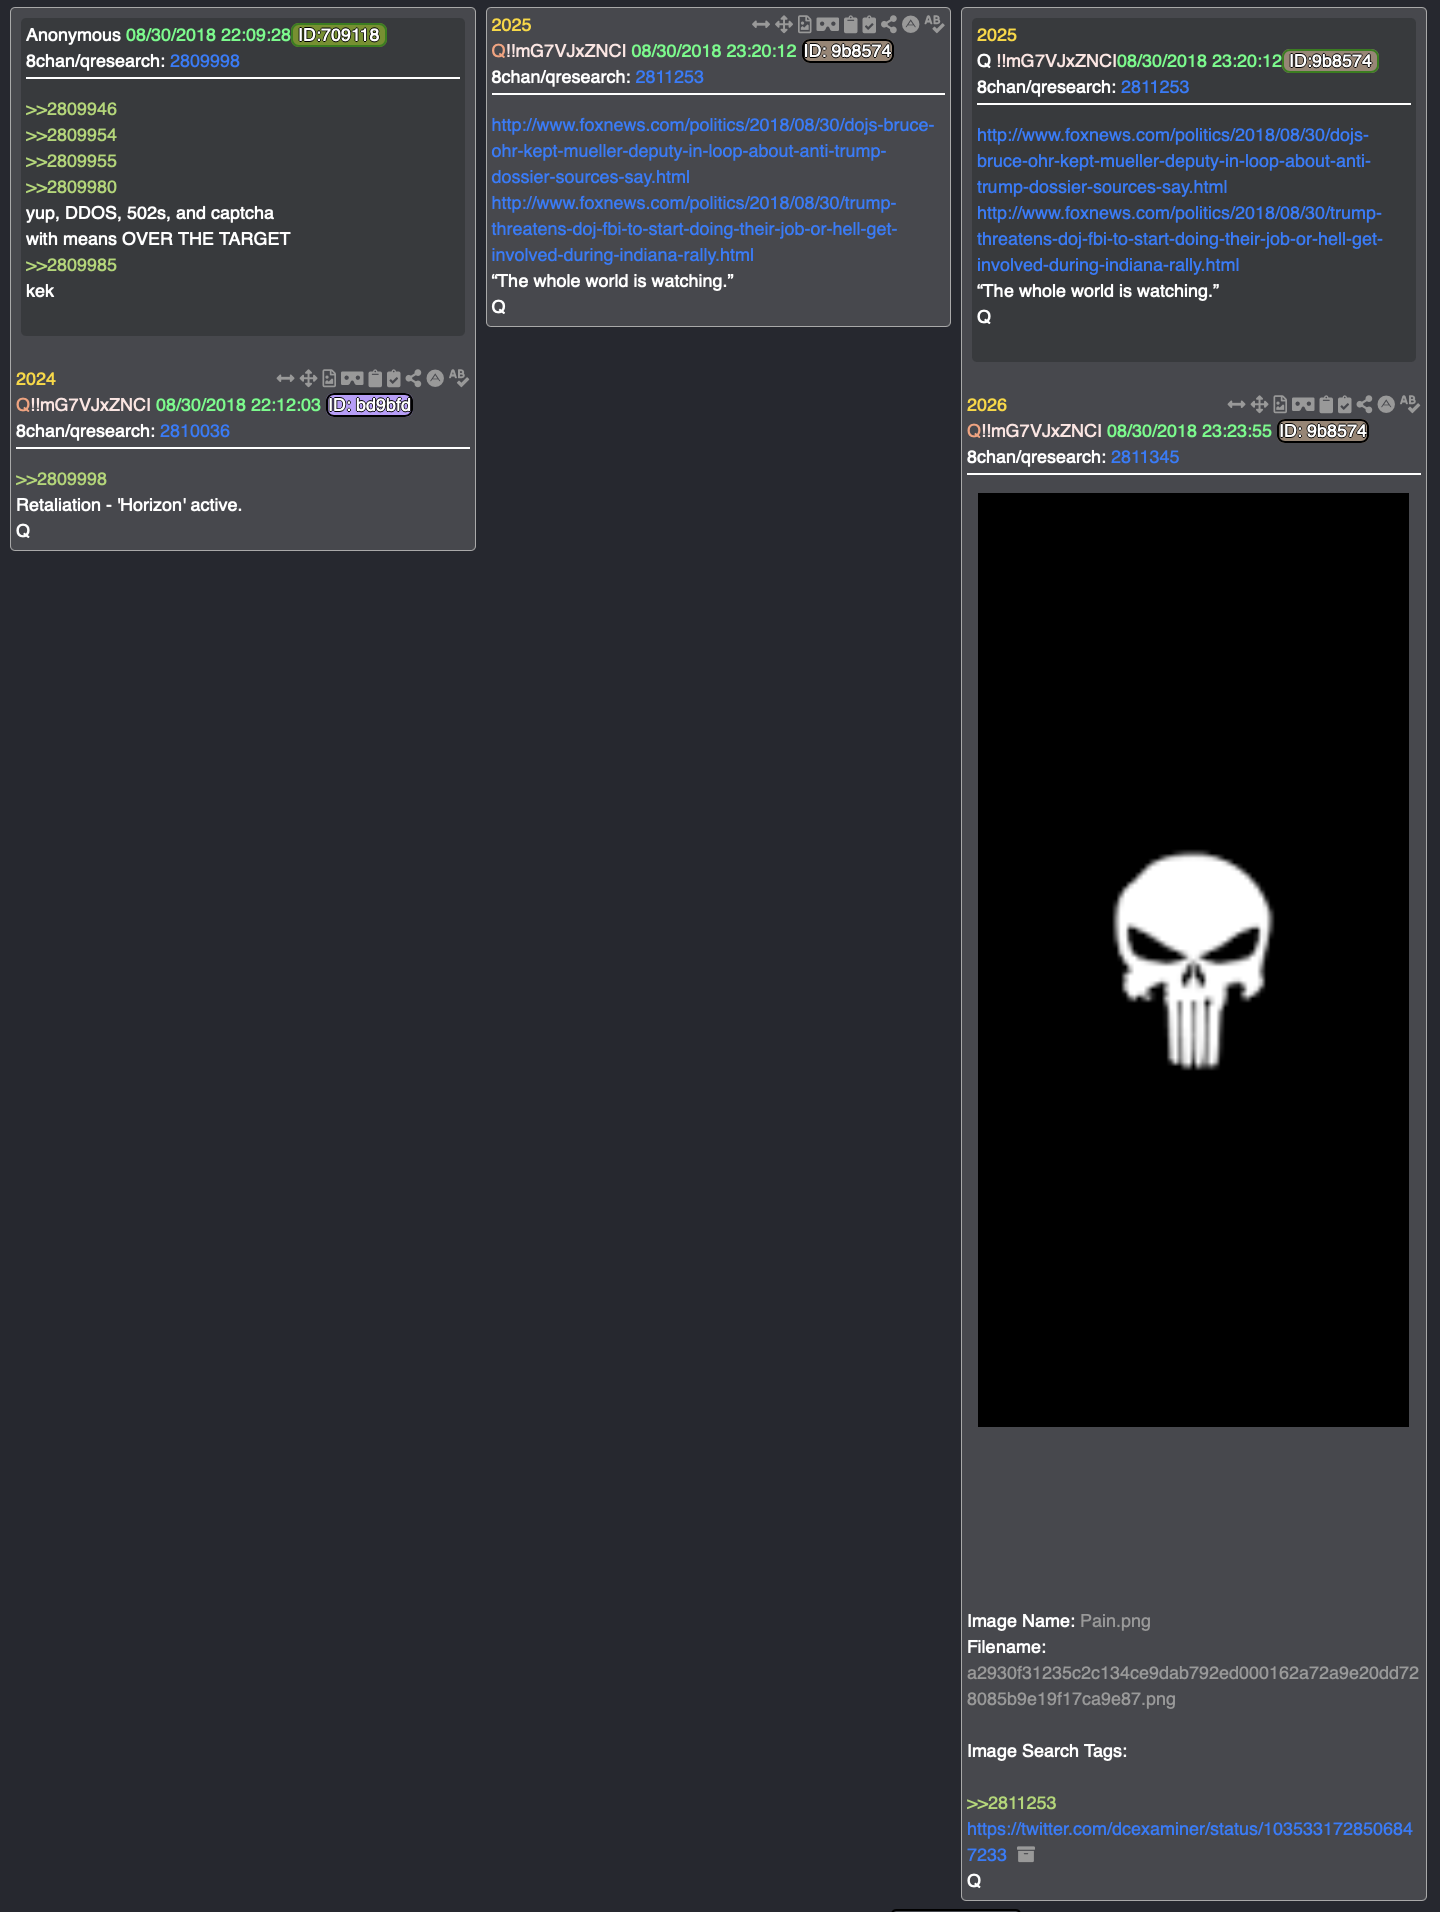1440x1912 pixels.
Task: Click reply reference >>2809955
Action: pyautogui.click(x=71, y=161)
